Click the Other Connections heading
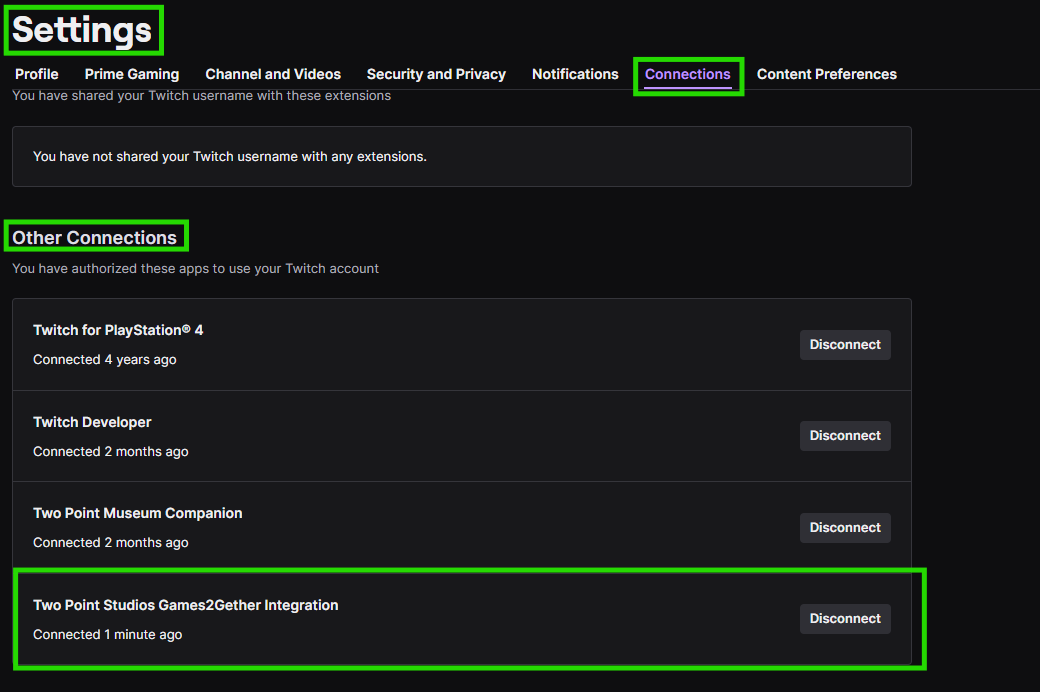This screenshot has width=1040, height=692. click(95, 238)
